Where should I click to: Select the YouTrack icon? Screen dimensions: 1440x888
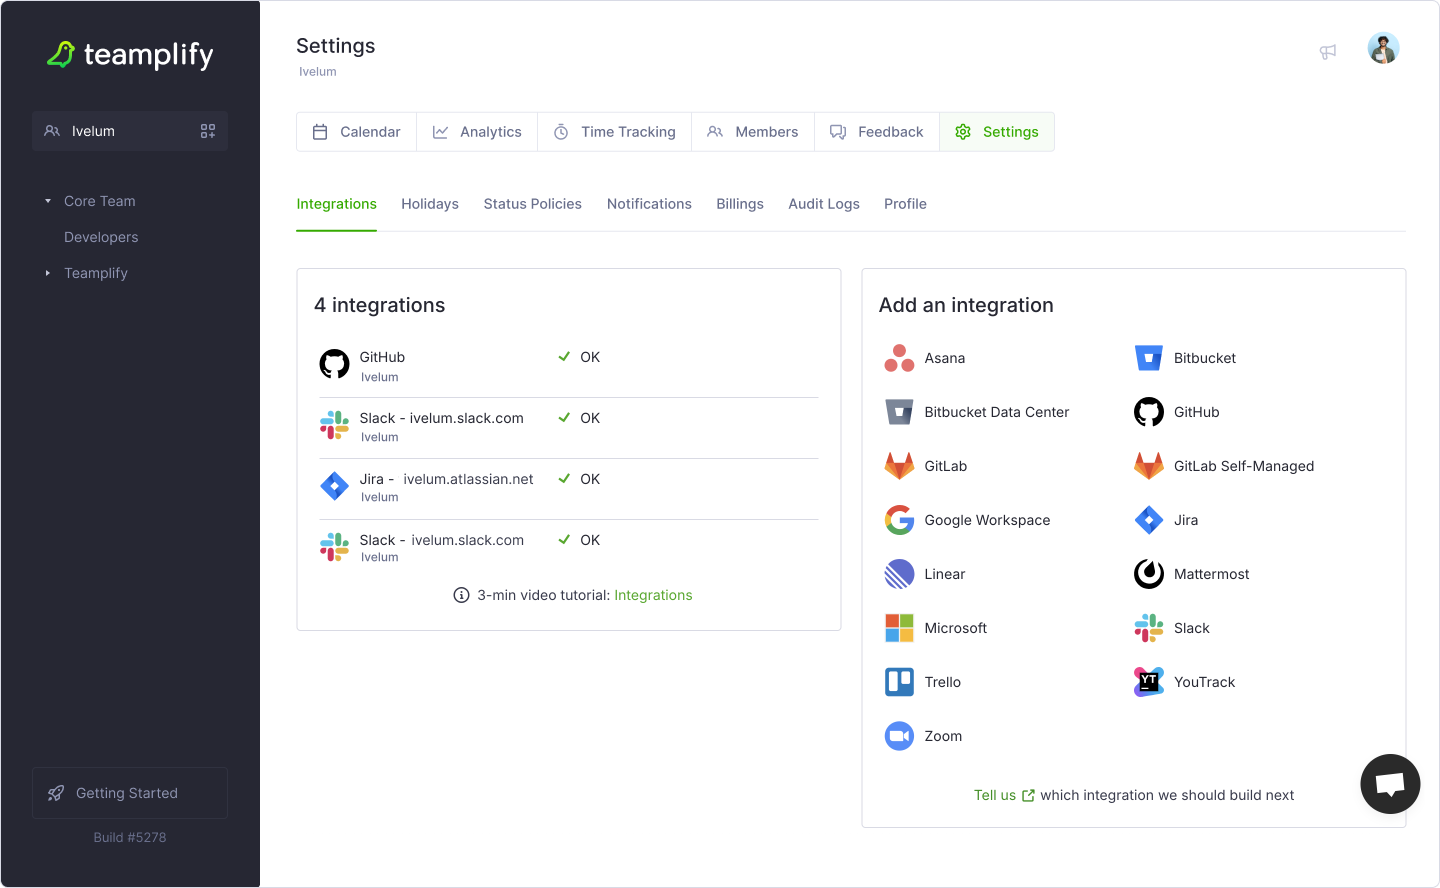1149,682
